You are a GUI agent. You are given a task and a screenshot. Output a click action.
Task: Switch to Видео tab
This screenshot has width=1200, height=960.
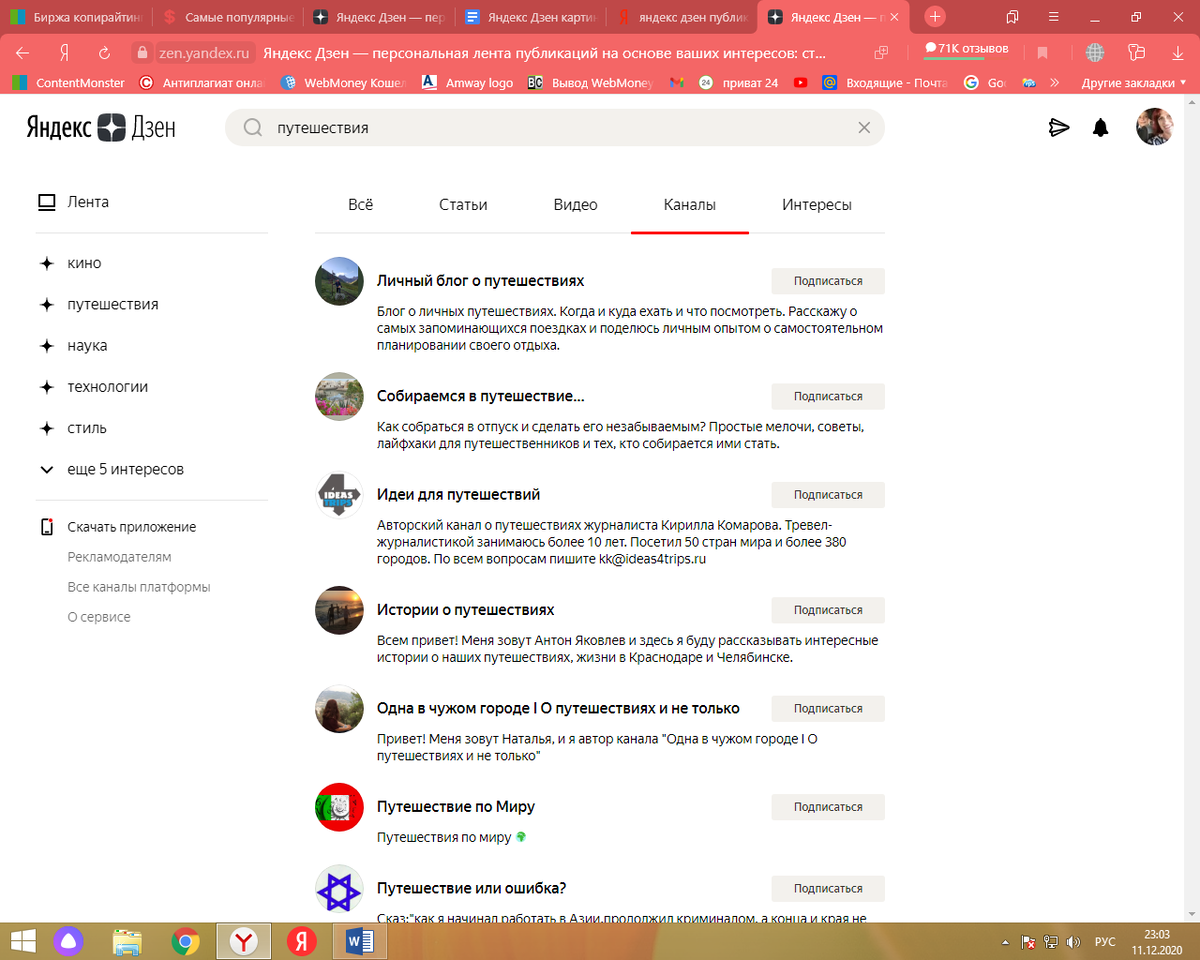pos(576,205)
